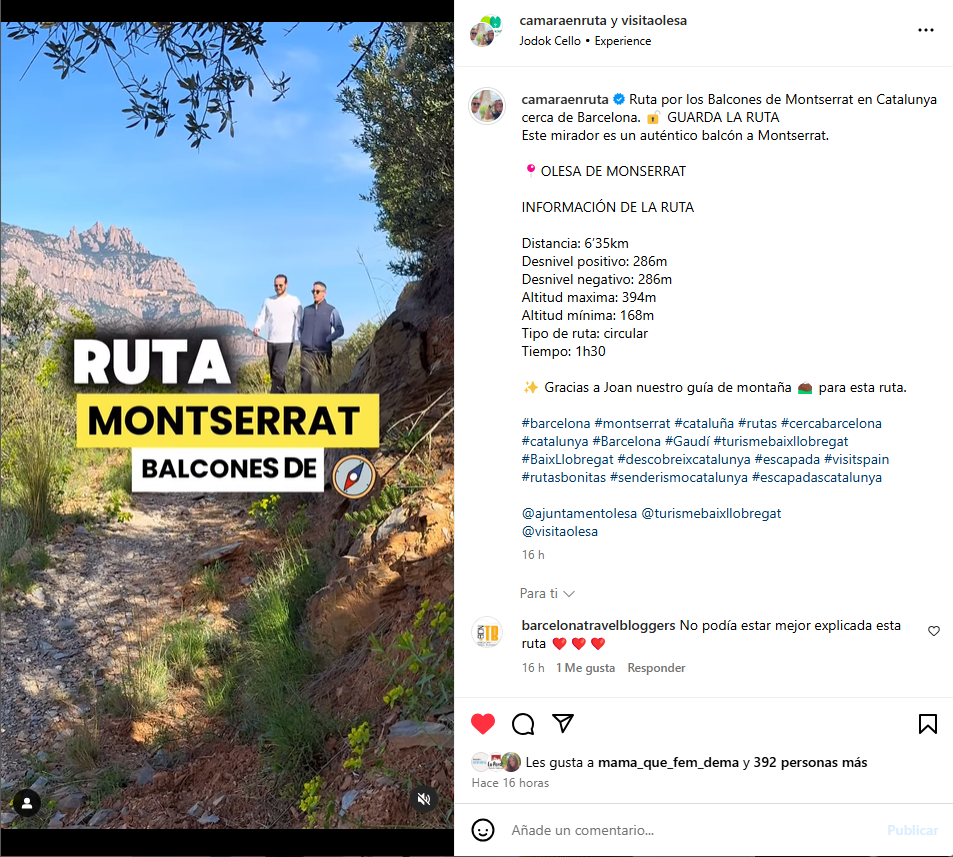Viewport: 953px width, 857px height.
Task: Open the Jodok Cello audio link
Action: coord(549,41)
